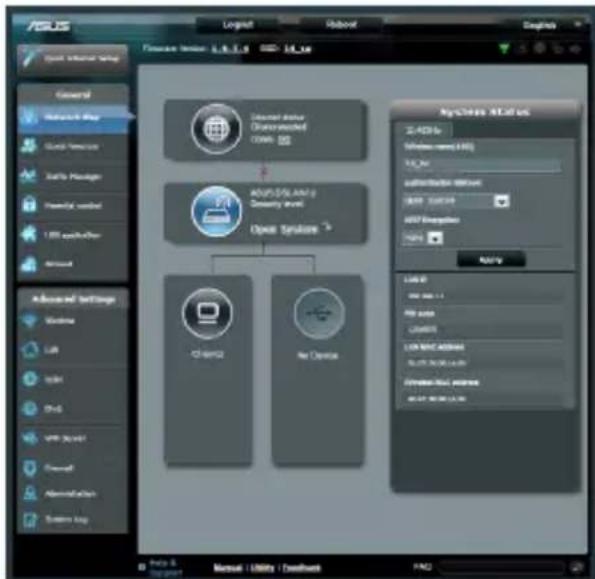Viewport: 595px width, 579px height.
Task: Click the LAN MAC address value
Action: (x=483, y=363)
